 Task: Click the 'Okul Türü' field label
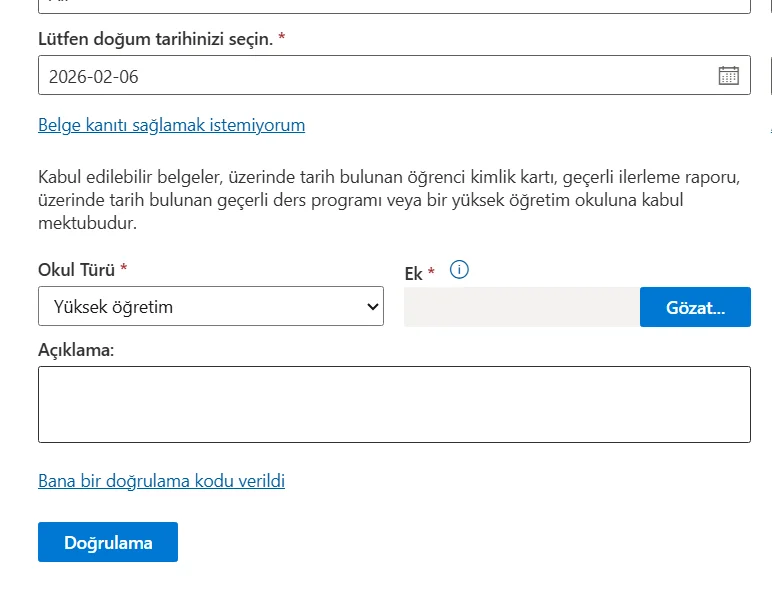76,270
